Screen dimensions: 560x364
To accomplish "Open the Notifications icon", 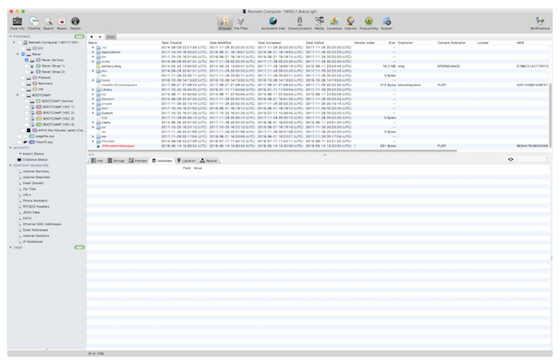I will click(540, 23).
